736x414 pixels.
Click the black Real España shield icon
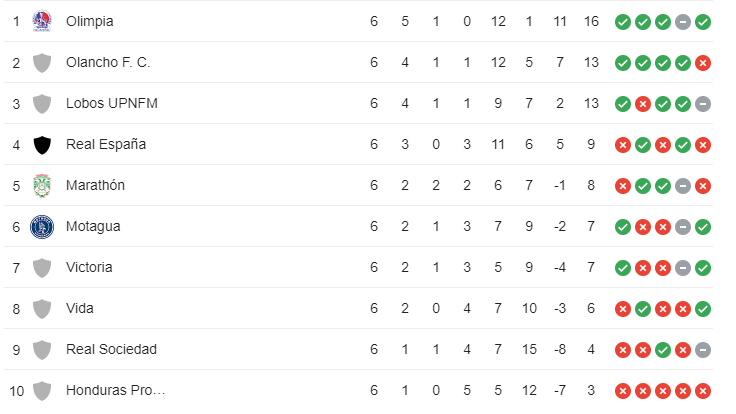point(42,145)
